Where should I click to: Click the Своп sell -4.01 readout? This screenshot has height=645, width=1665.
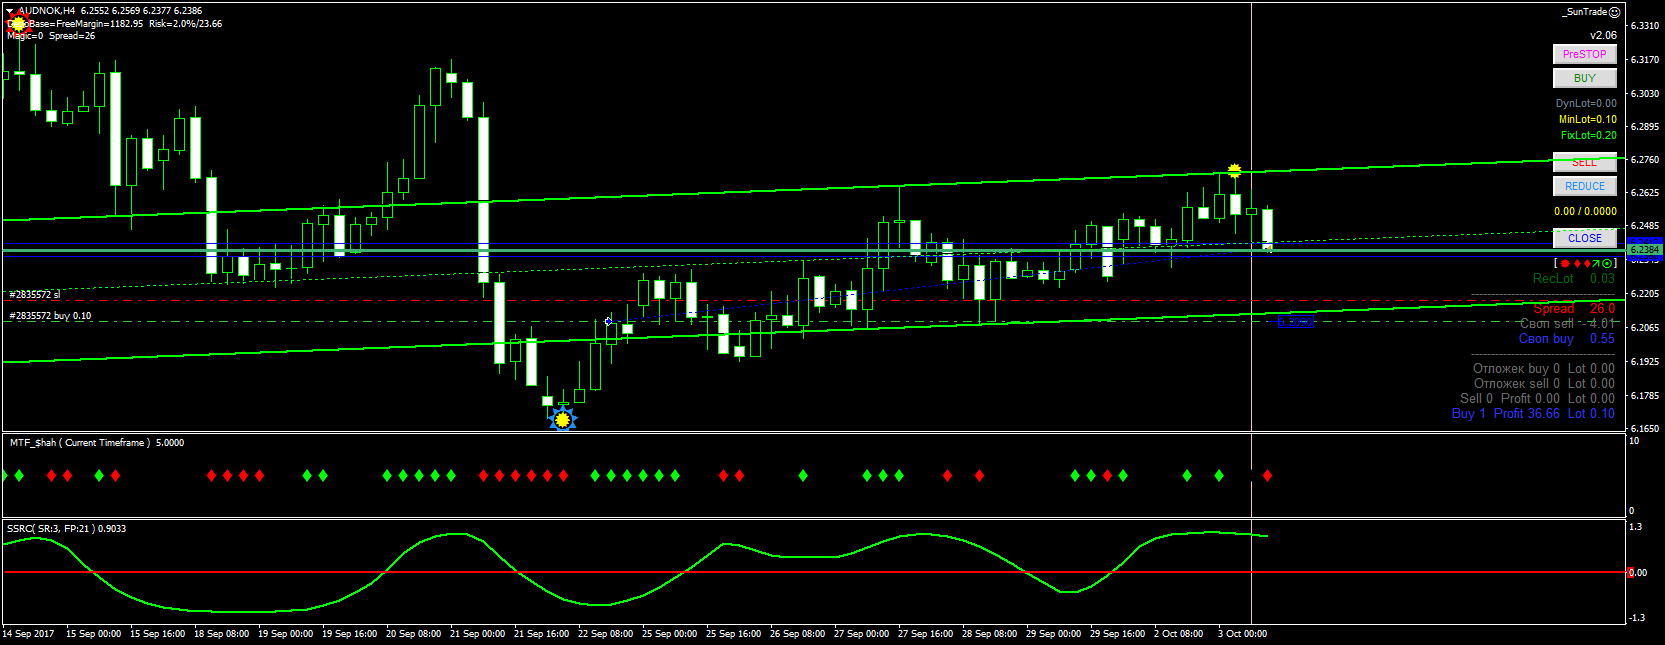(x=1567, y=323)
